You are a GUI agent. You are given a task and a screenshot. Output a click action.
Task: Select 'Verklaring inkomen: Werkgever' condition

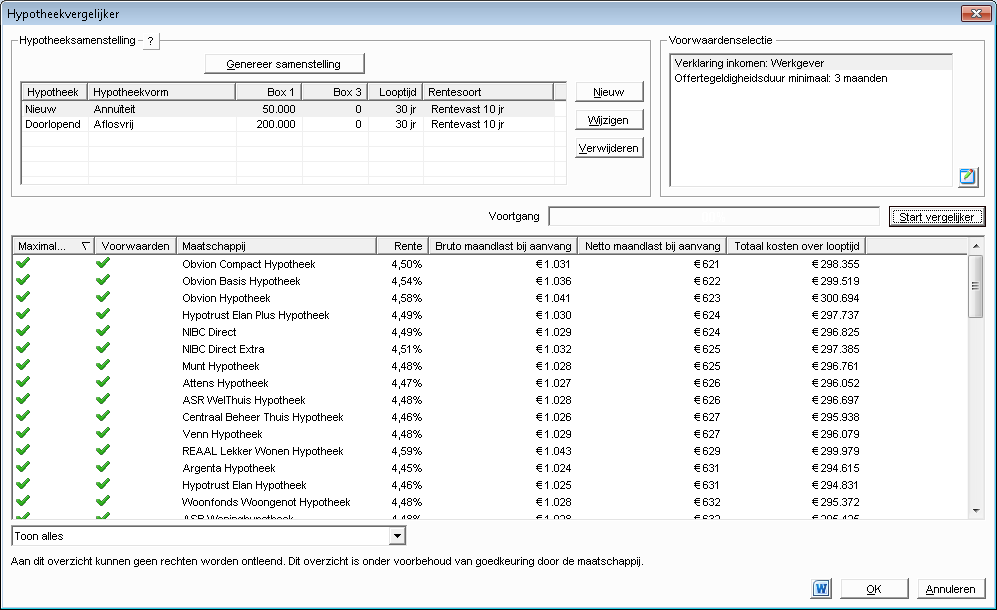pos(811,63)
